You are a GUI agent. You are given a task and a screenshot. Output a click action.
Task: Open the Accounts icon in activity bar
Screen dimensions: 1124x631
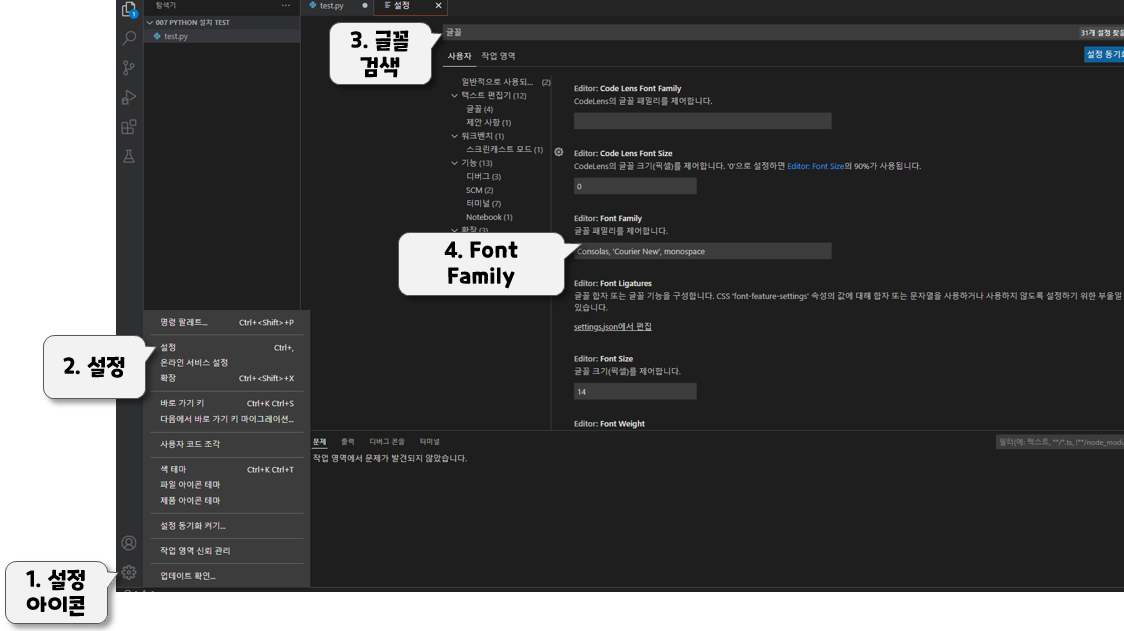(129, 543)
